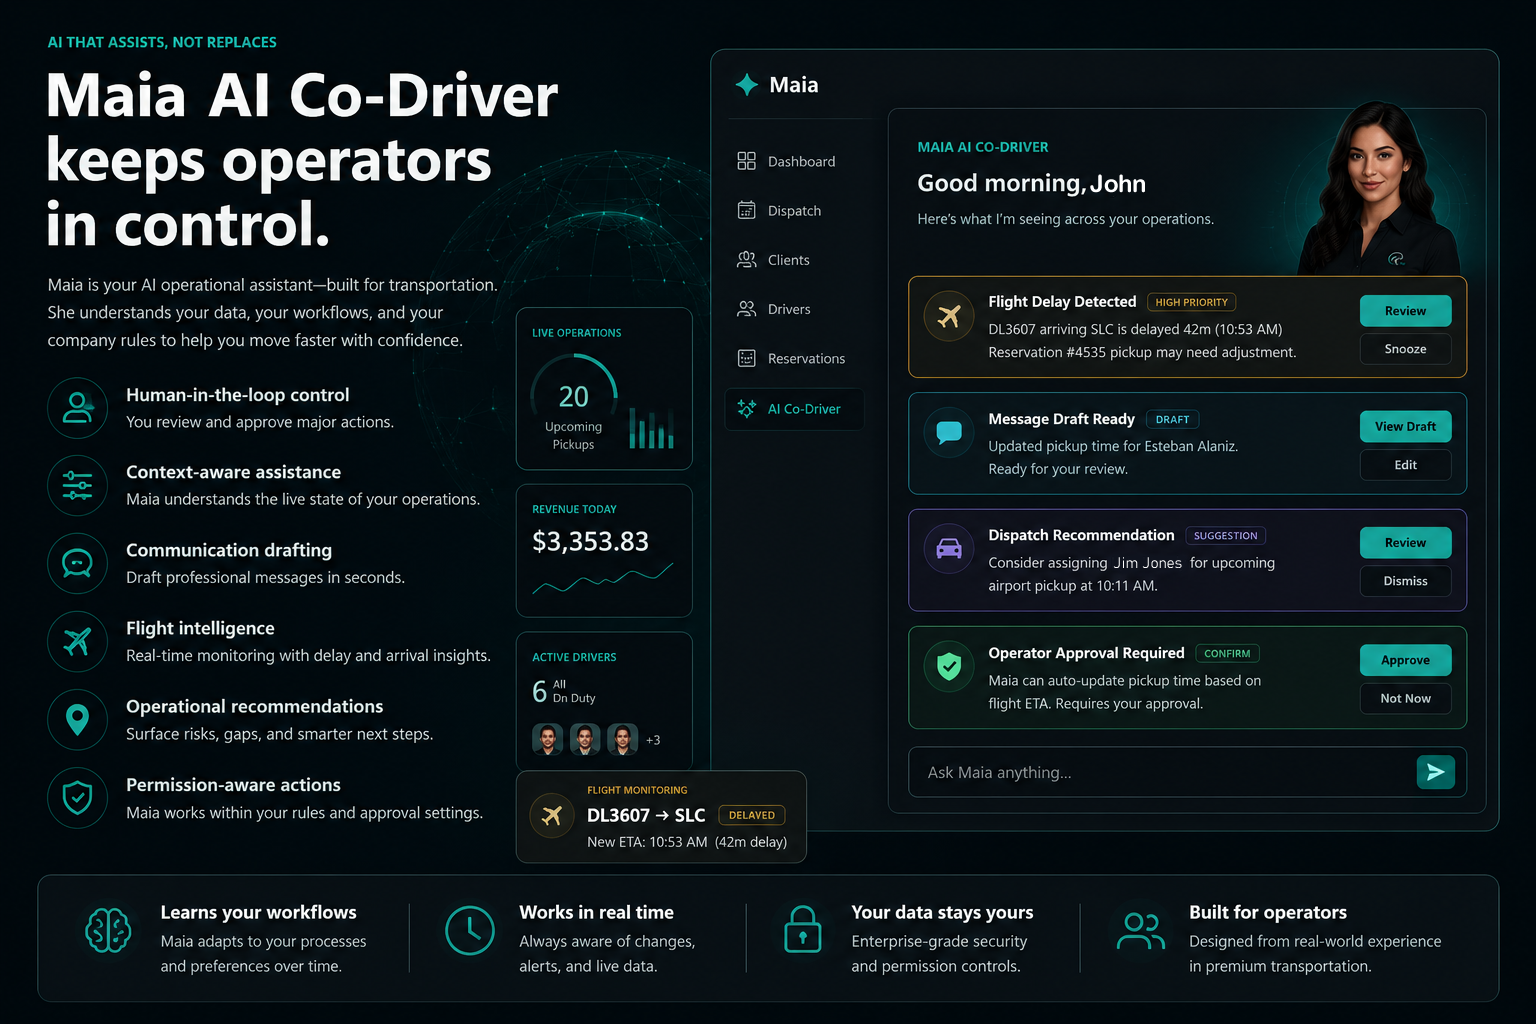Send the message with arrow button

pos(1435,772)
